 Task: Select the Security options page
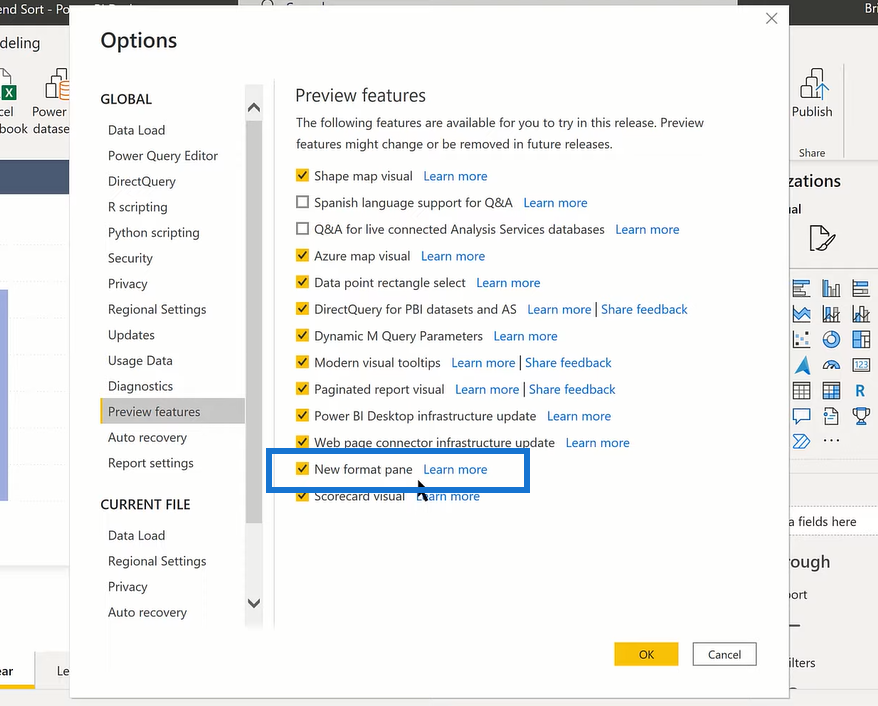click(x=130, y=258)
